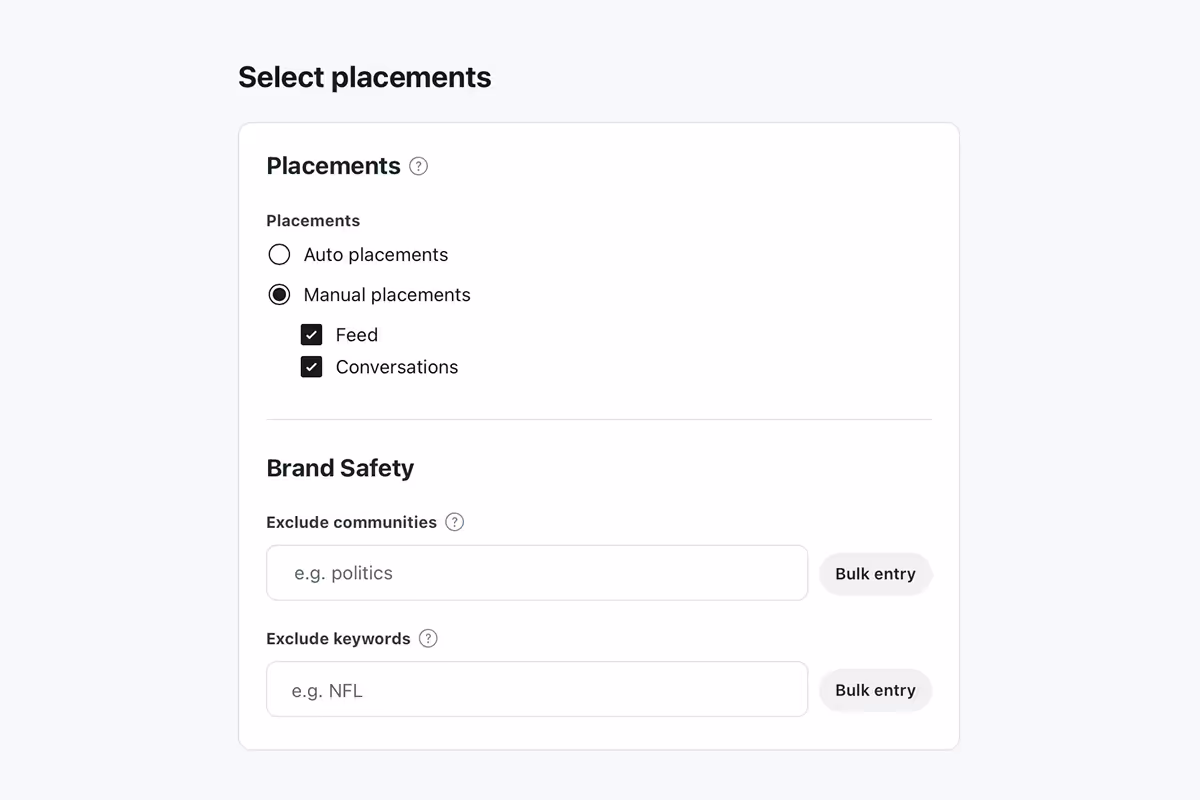Toggle the Feed checkbox off
The width and height of the screenshot is (1200, 800).
[311, 334]
